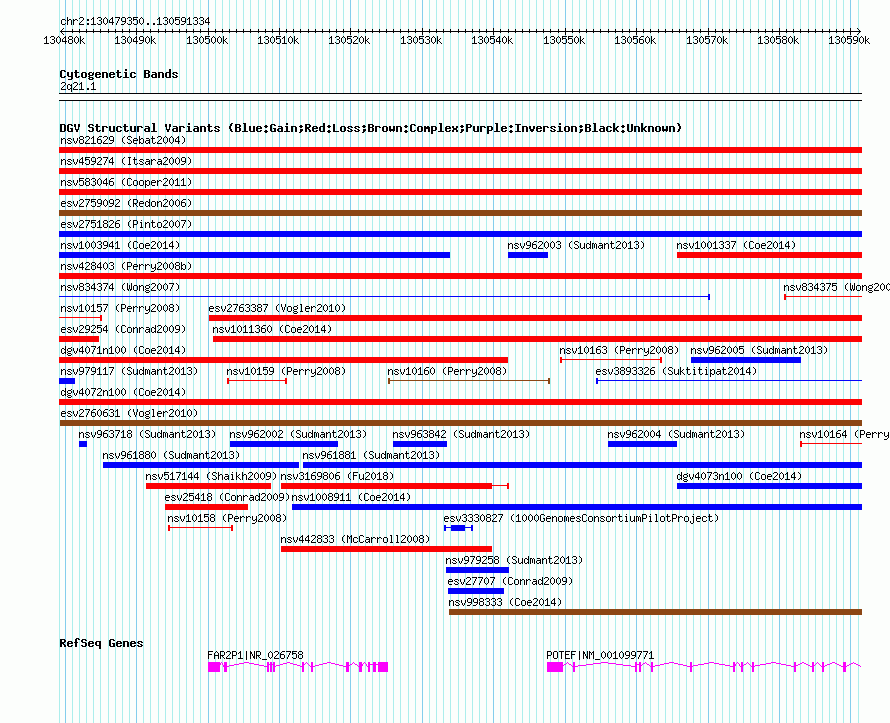Open the nsv583046 (Cooper2011) variant label
The image size is (890, 723).
[x=125, y=182]
